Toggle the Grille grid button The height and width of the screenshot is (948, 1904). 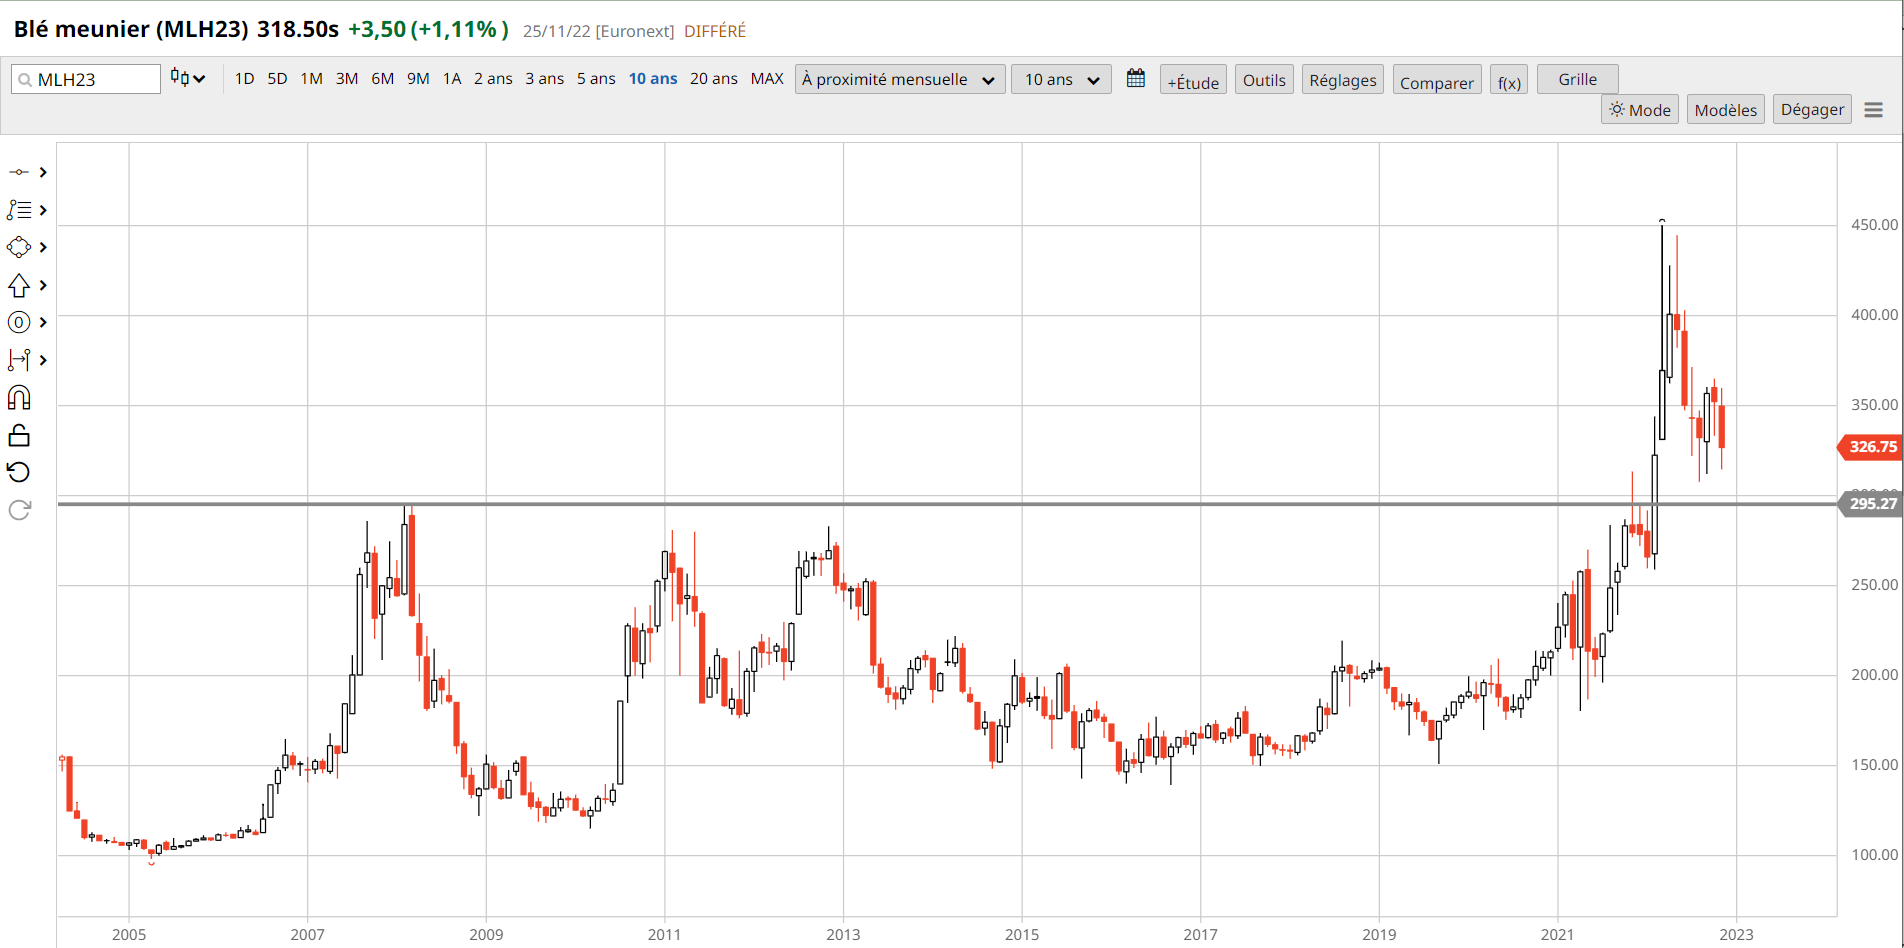(x=1577, y=79)
